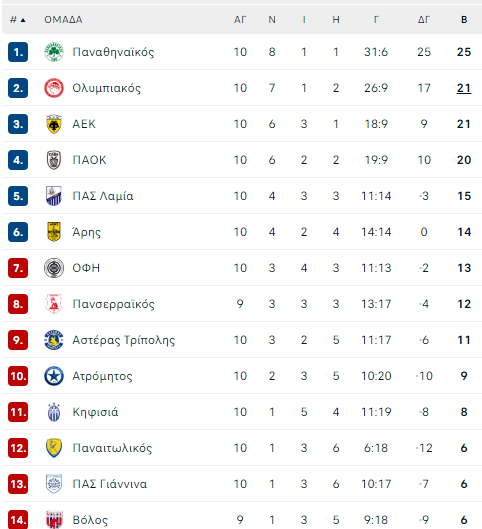This screenshot has width=482, height=529.
Task: Click the Ατρόμητος blue star logo
Action: pyautogui.click(x=54, y=376)
